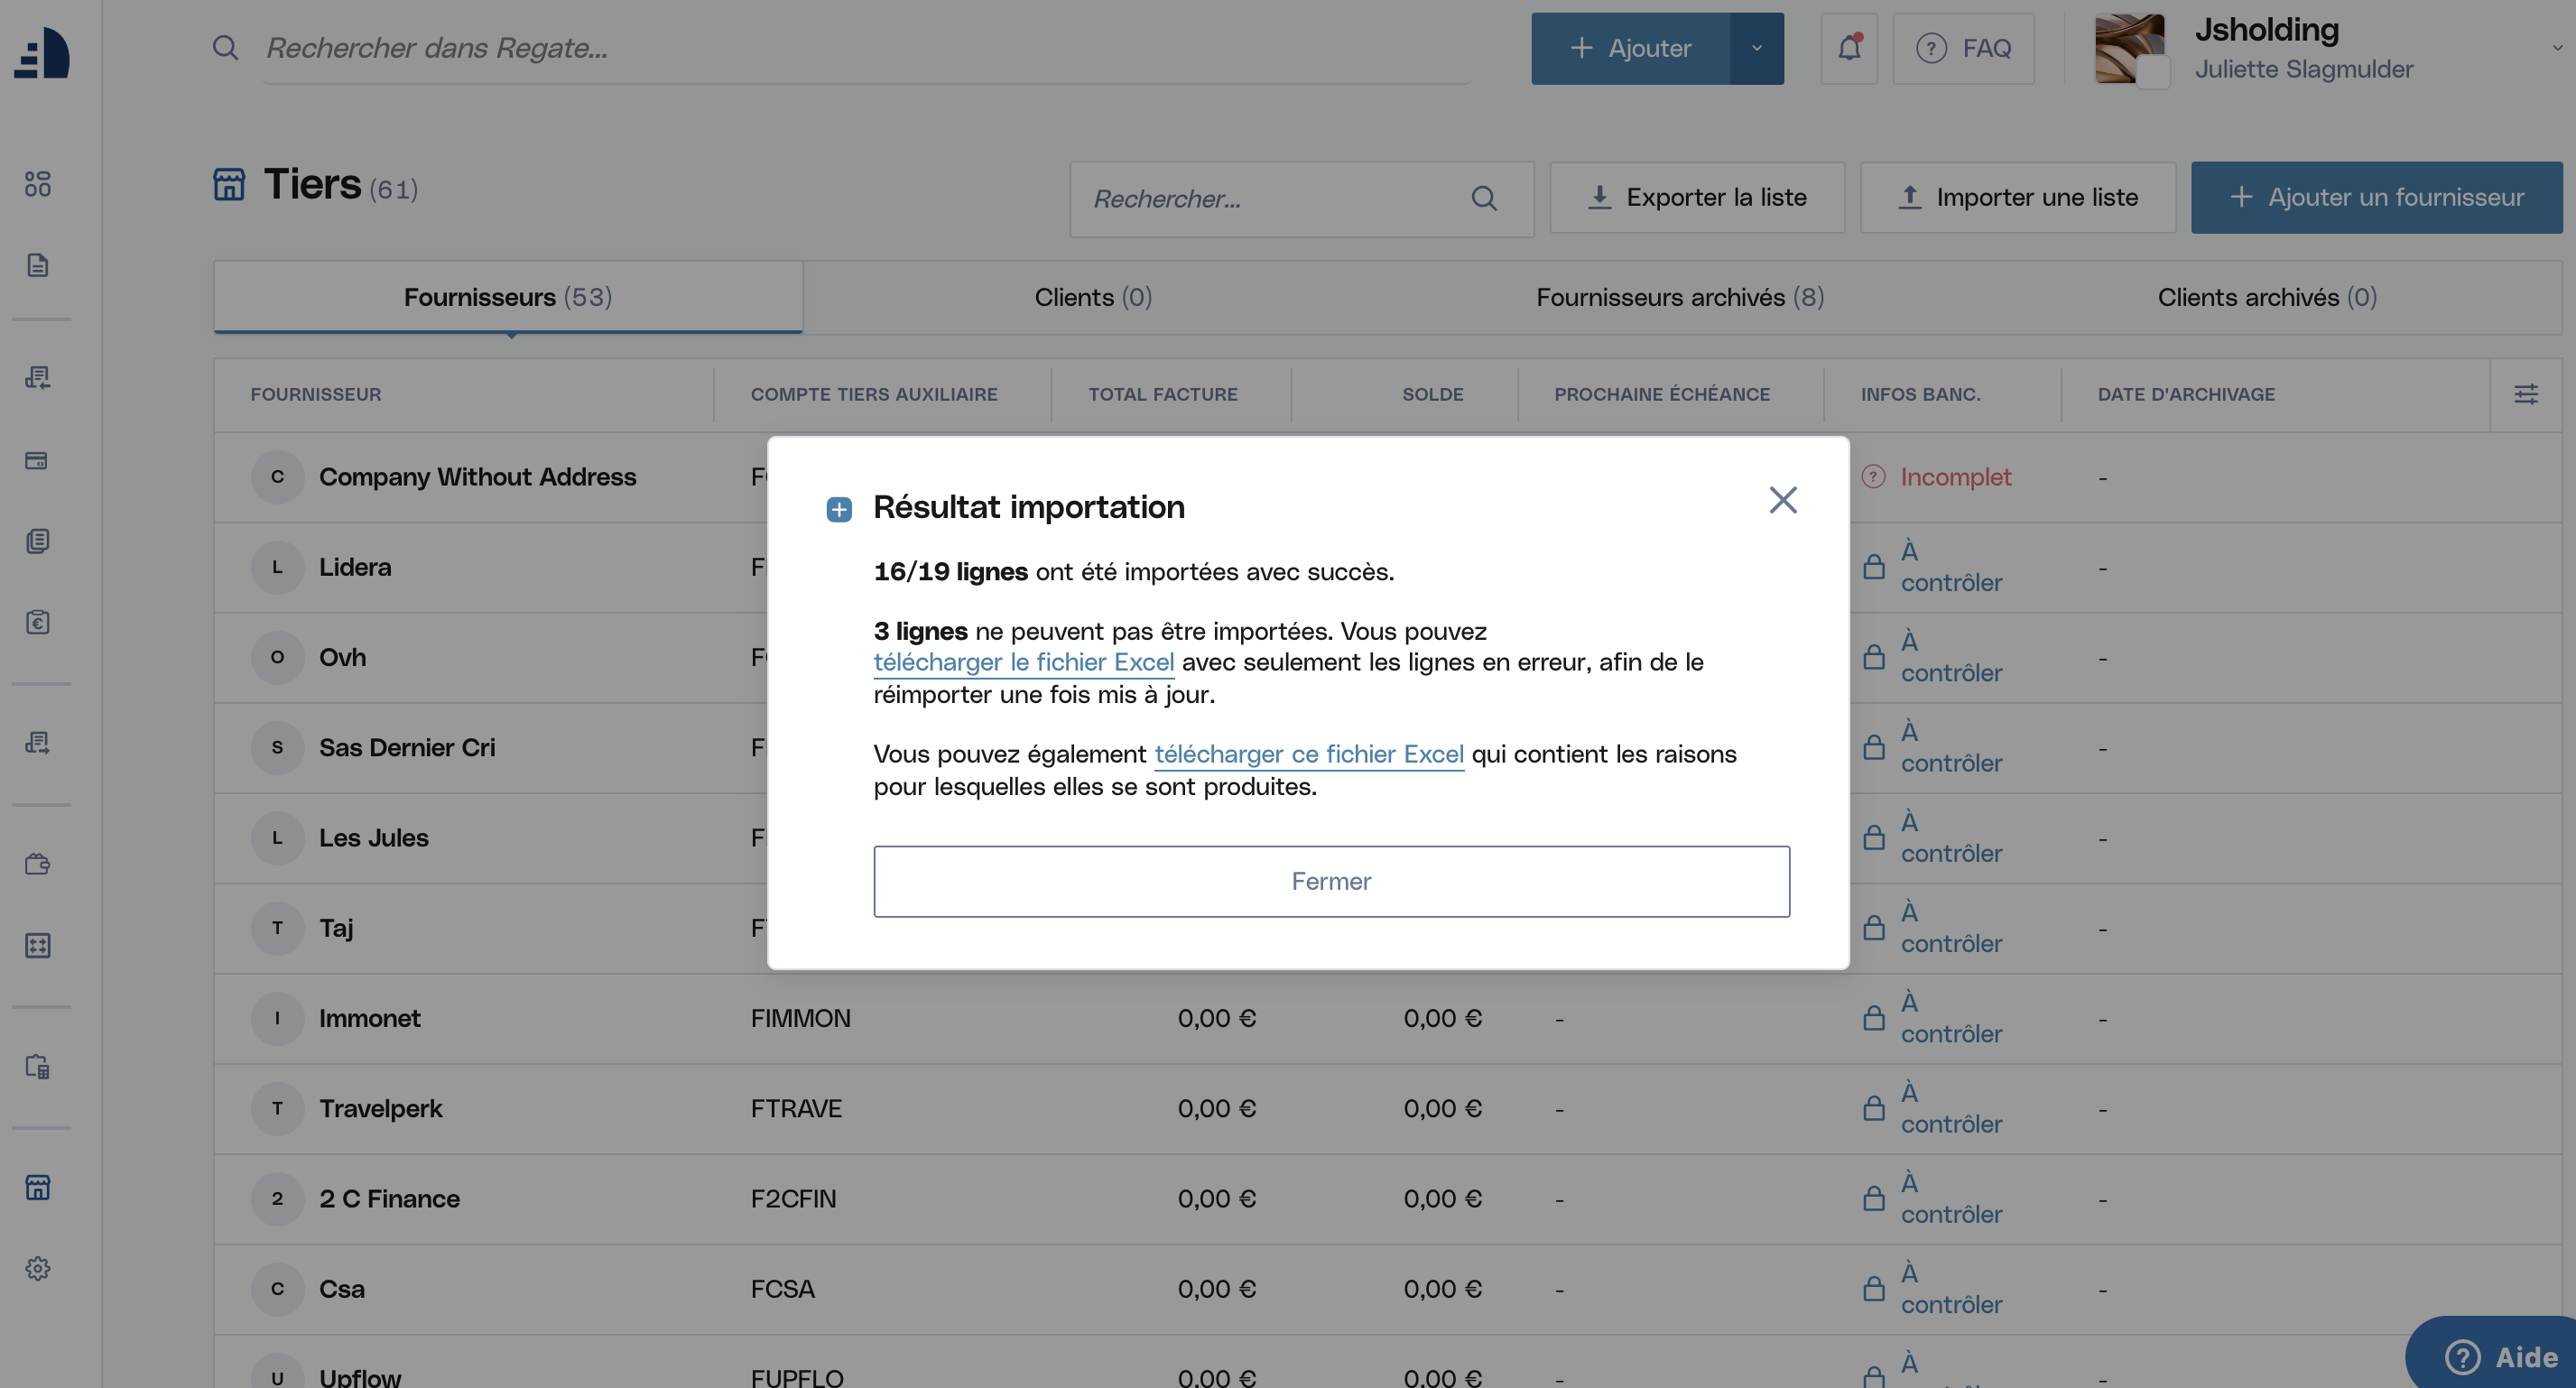Click the card icon in sidebar
Image resolution: width=2576 pixels, height=1388 pixels.
point(38,460)
